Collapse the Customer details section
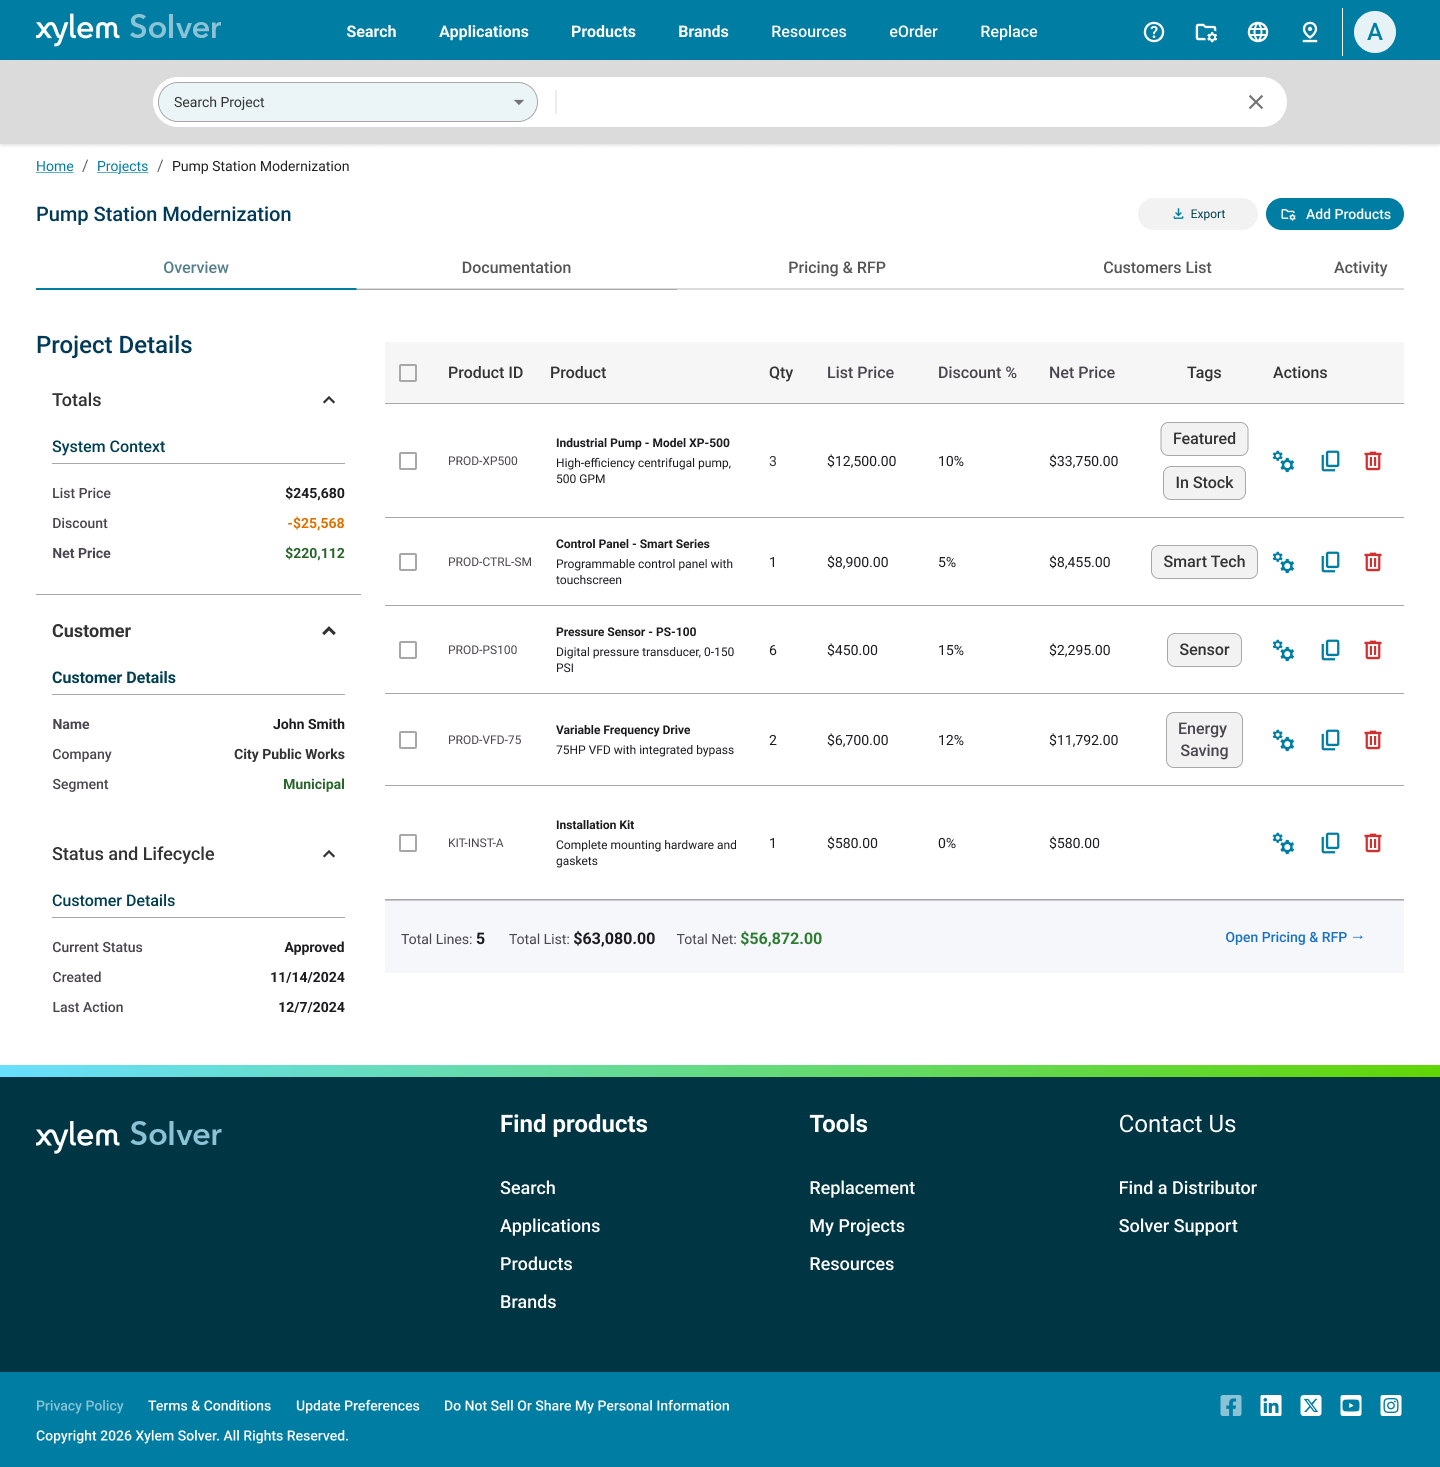Viewport: 1440px width, 1467px height. 329,630
